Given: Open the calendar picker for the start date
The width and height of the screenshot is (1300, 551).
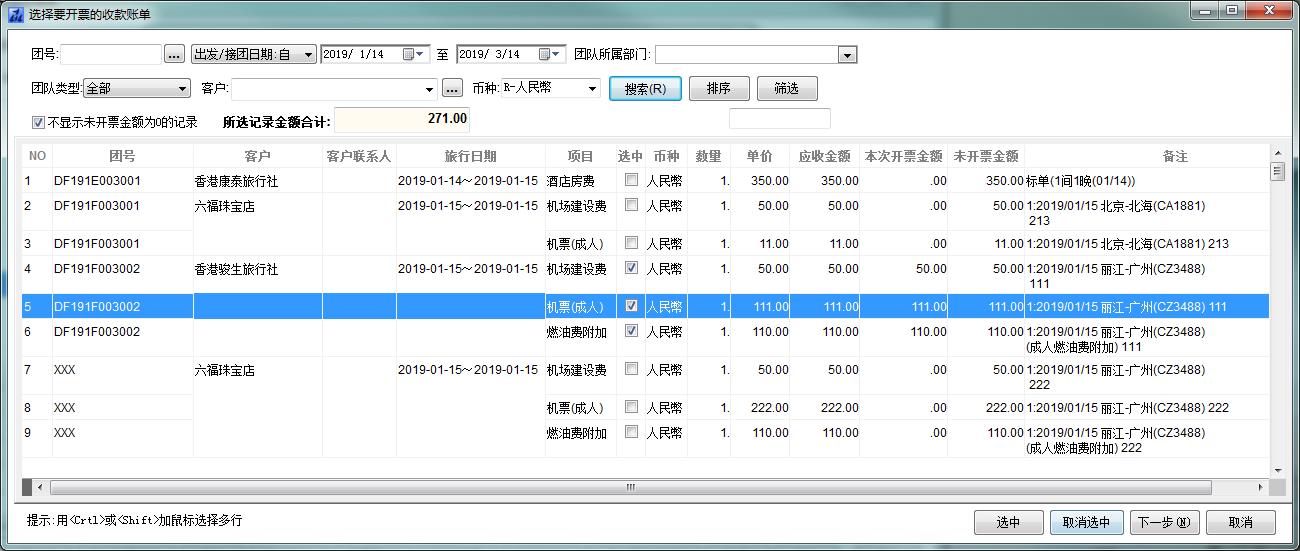Looking at the screenshot, I should [x=409, y=55].
